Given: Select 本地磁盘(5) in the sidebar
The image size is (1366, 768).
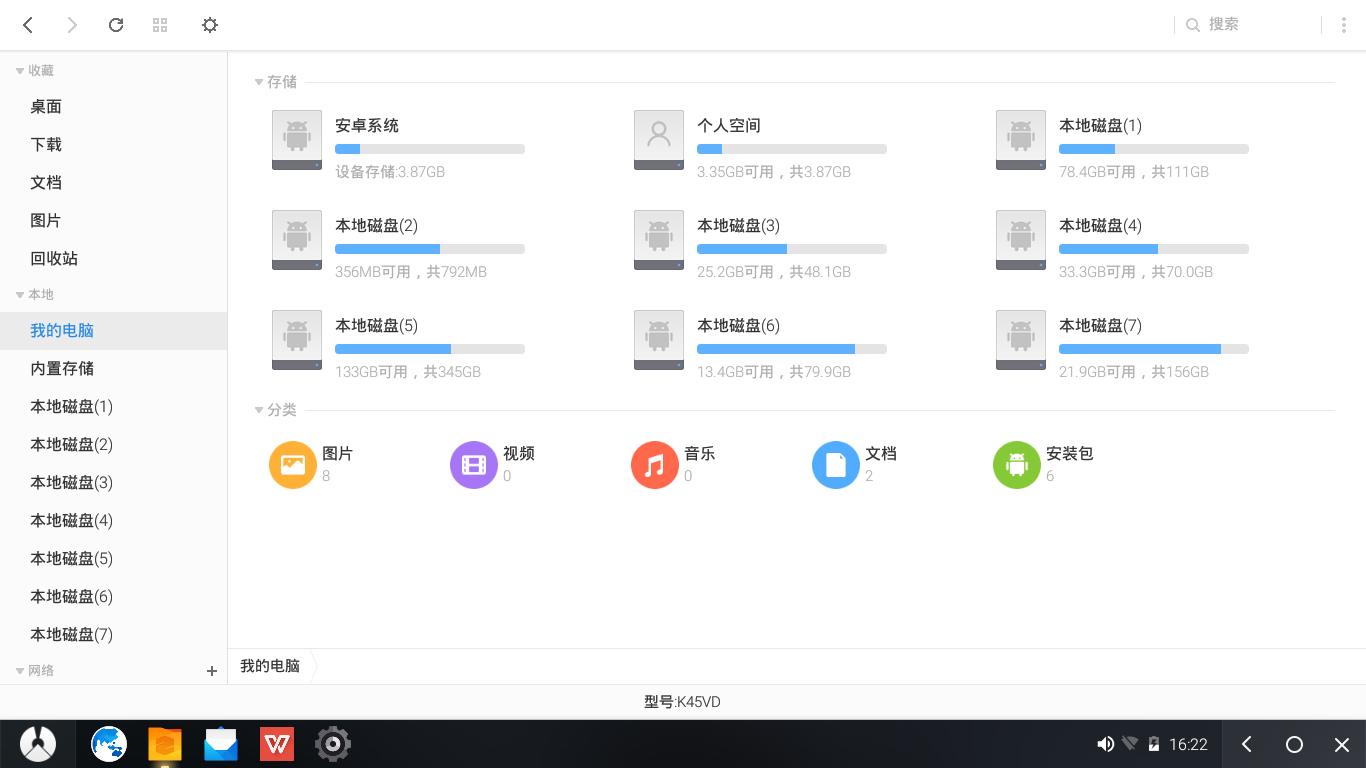Looking at the screenshot, I should click(x=113, y=559).
